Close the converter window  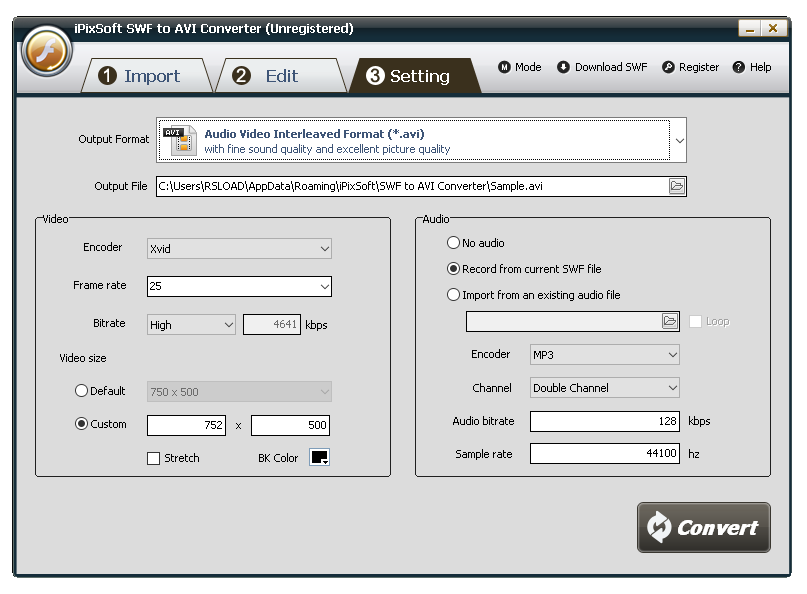tap(773, 28)
